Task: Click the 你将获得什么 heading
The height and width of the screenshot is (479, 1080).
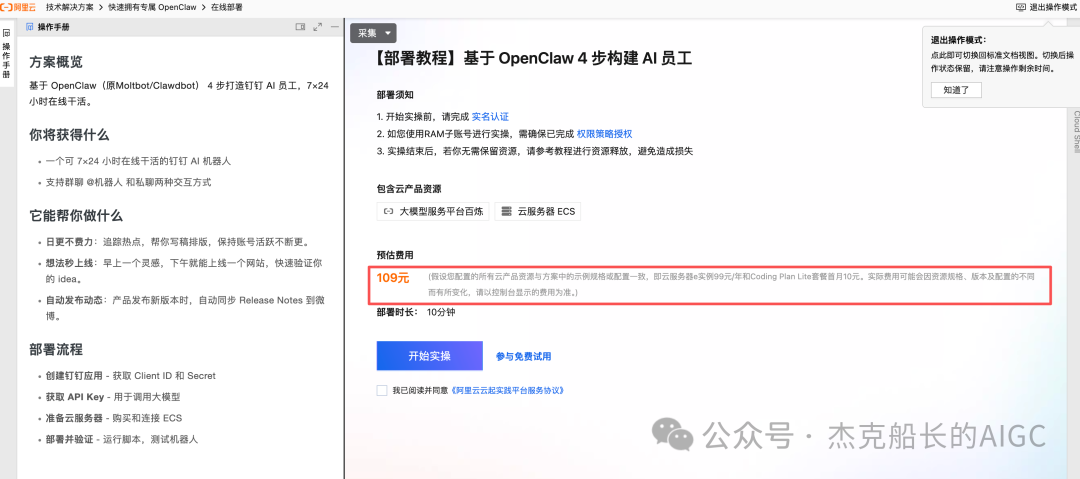Action: [x=69, y=134]
